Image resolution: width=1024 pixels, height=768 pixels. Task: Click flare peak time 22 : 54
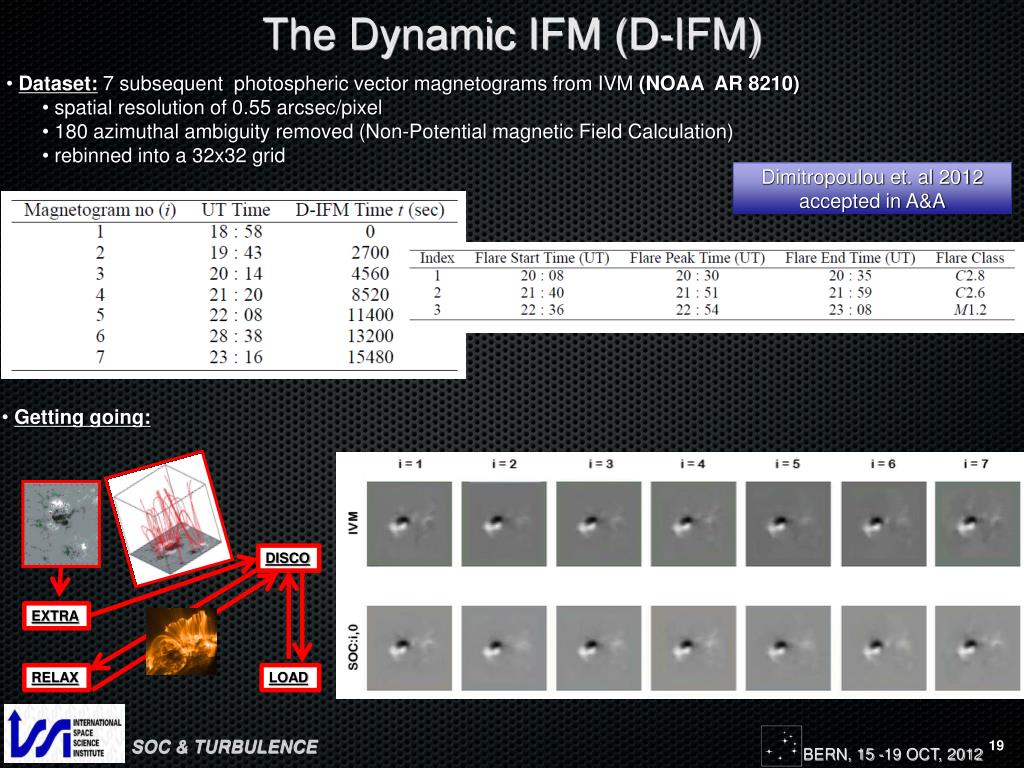[697, 310]
